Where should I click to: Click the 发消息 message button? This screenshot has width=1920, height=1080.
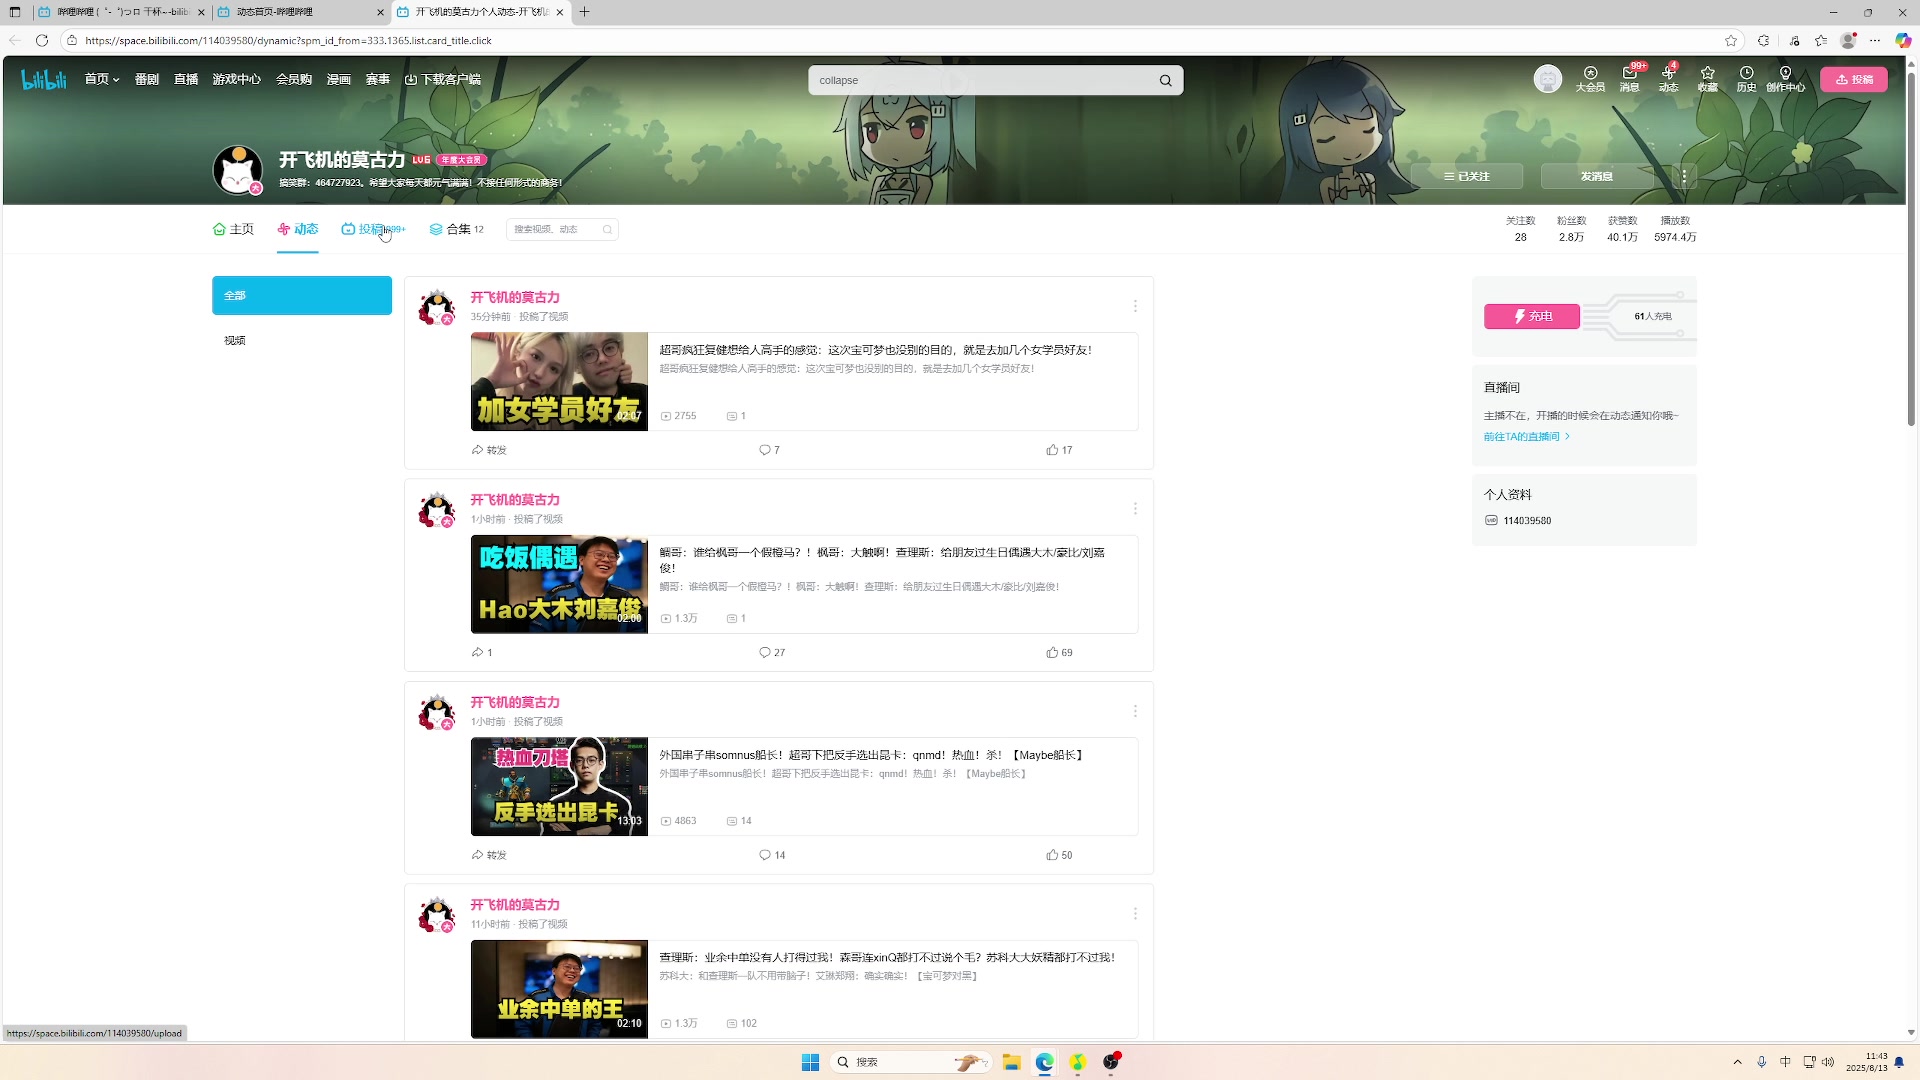click(1597, 176)
